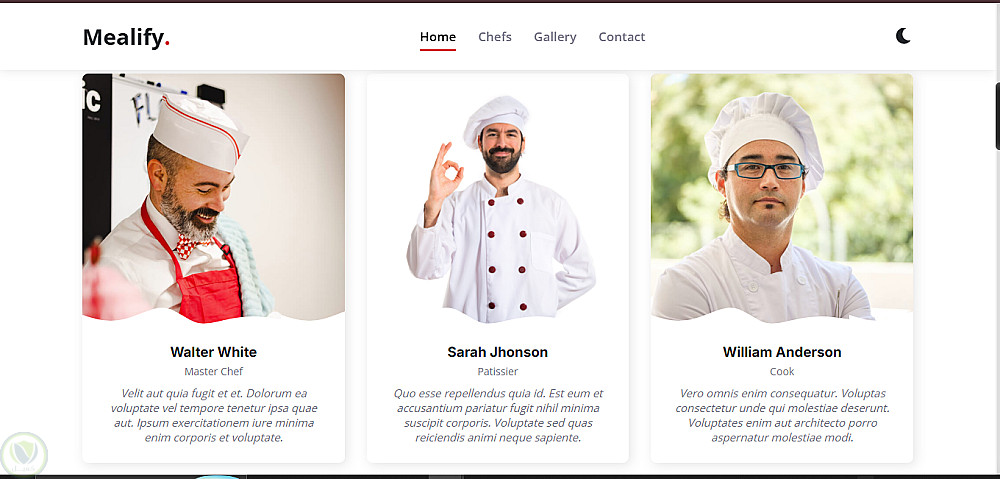This screenshot has height=479, width=1000.
Task: Click William Anderson's chef photo
Action: click(782, 198)
